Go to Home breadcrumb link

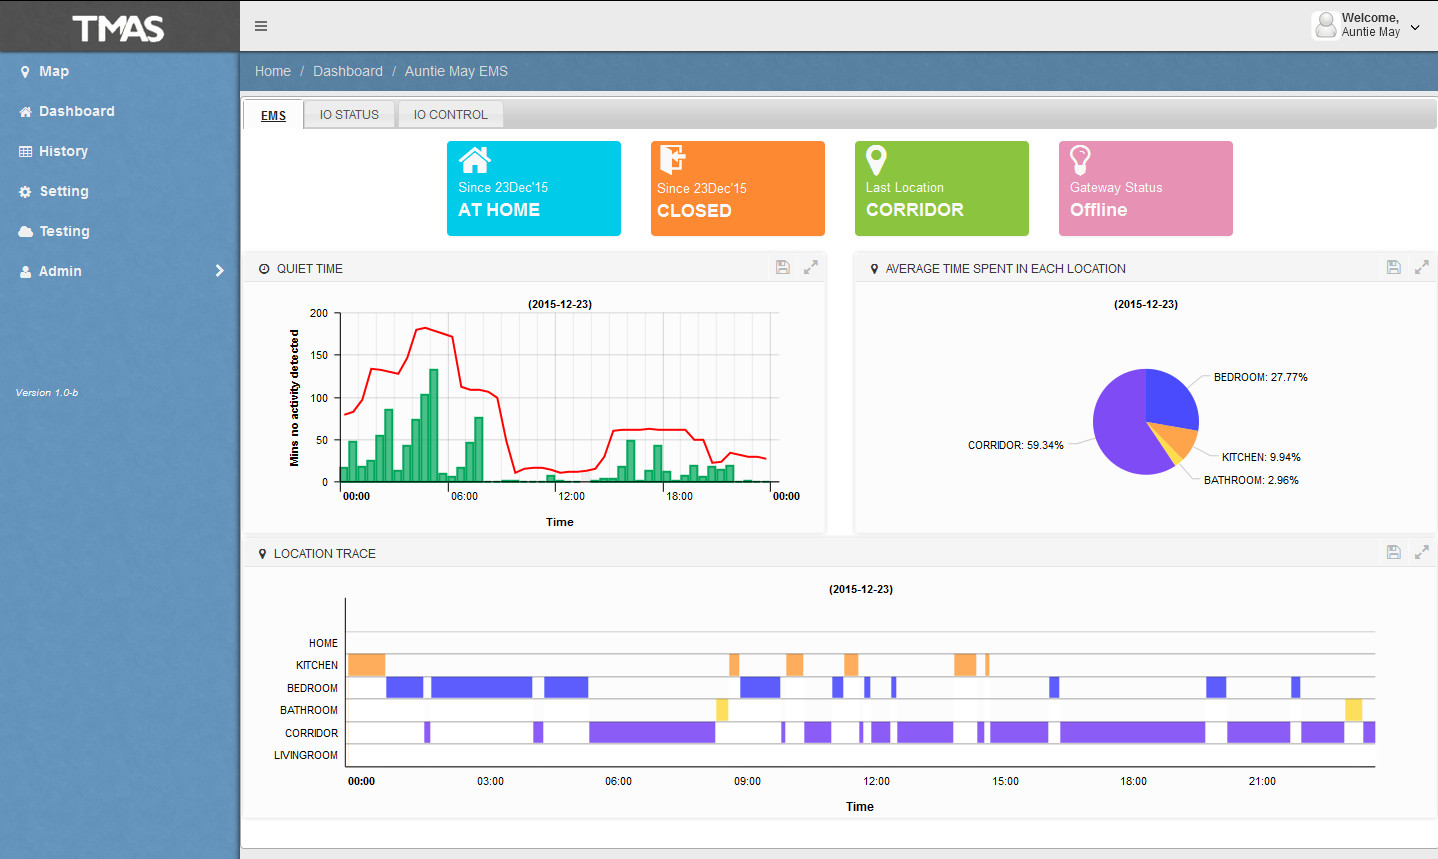(273, 71)
